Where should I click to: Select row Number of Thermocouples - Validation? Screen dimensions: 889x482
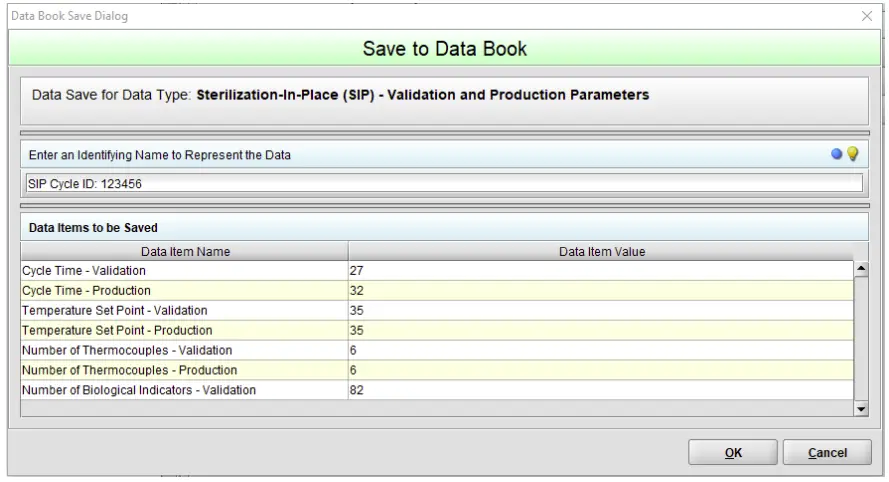coord(437,350)
